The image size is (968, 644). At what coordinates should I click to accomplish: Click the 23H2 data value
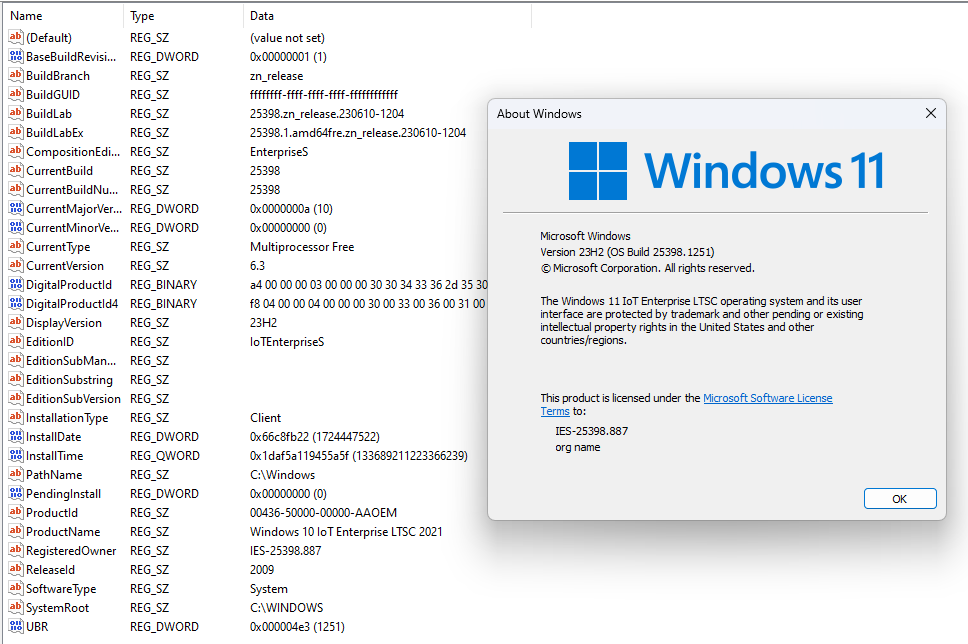264,323
